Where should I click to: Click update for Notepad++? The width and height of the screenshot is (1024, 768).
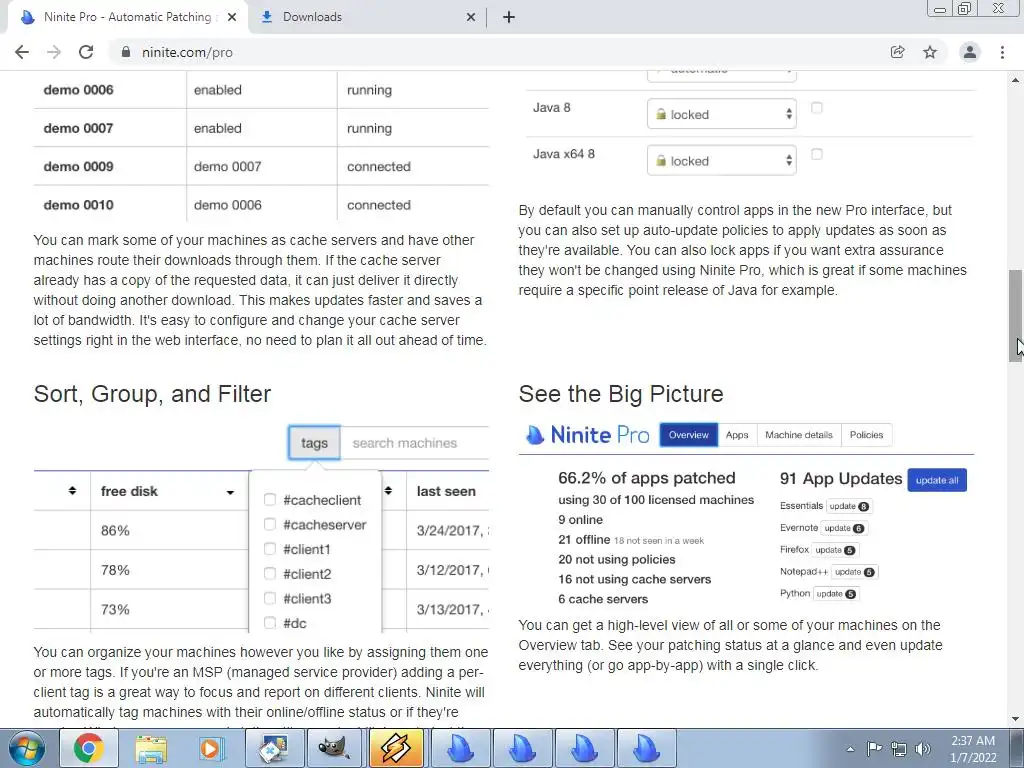(855, 572)
